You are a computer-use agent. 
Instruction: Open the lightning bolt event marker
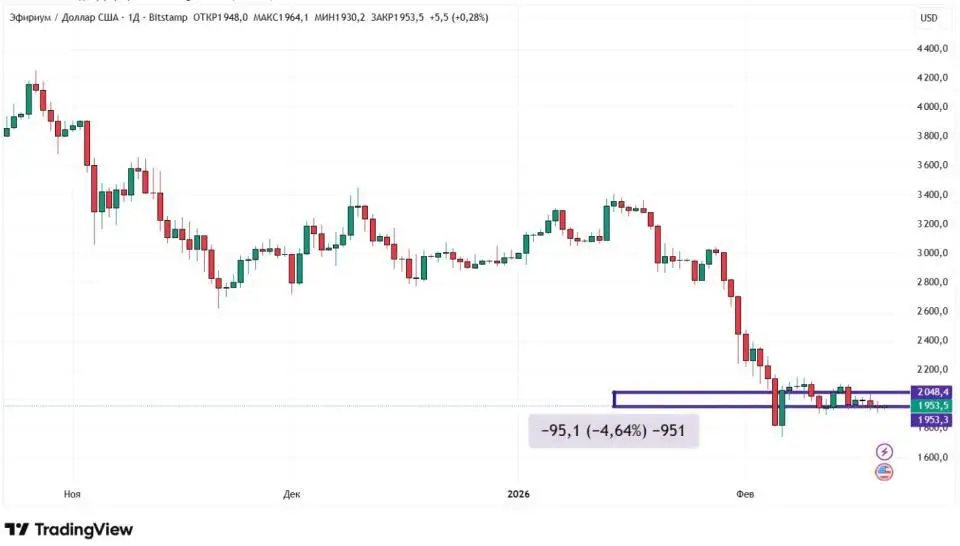pyautogui.click(x=884, y=452)
